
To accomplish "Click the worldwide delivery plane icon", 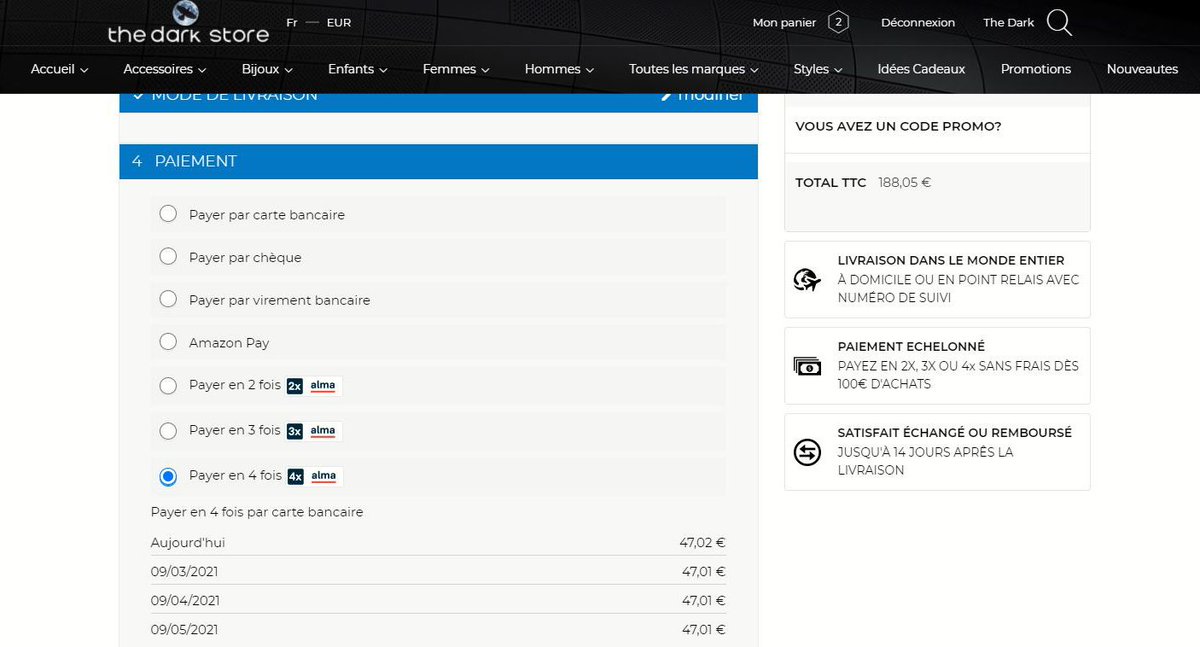I will pyautogui.click(x=807, y=280).
